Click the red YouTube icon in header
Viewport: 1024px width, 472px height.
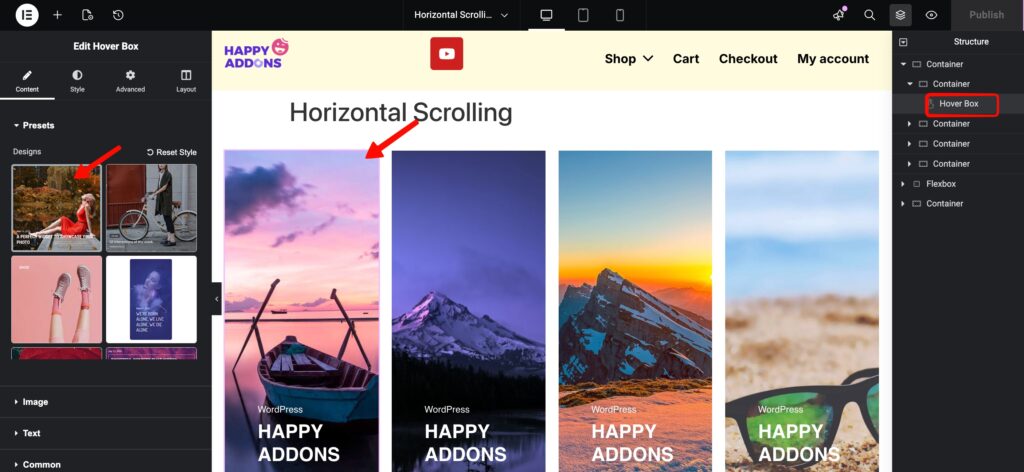(x=446, y=54)
